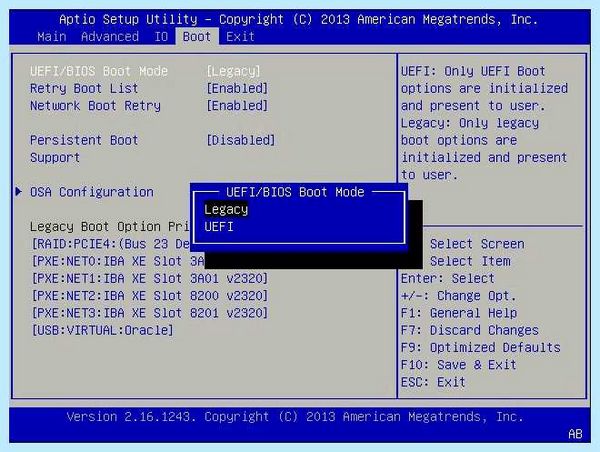Click Enter: Select hint
Image resolution: width=600 pixels, height=452 pixels.
448,279
